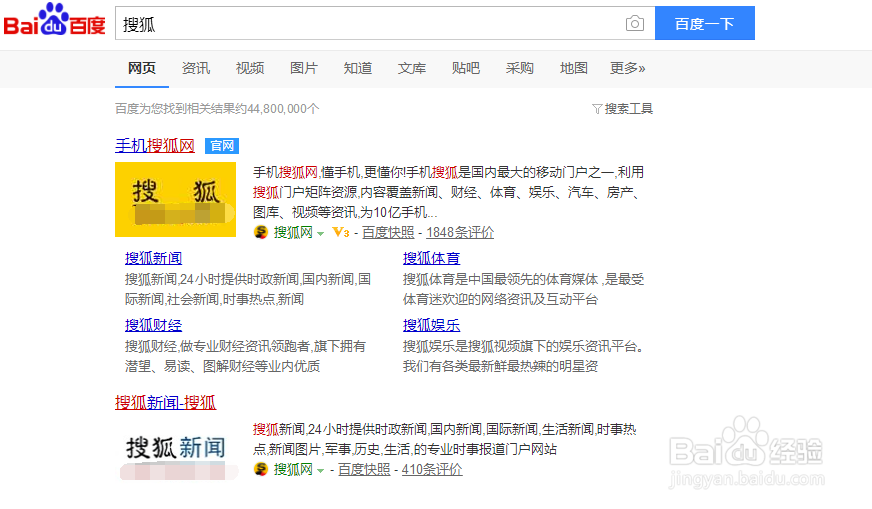Click the 搜索工具 filter icon
The image size is (872, 509).
597,109
